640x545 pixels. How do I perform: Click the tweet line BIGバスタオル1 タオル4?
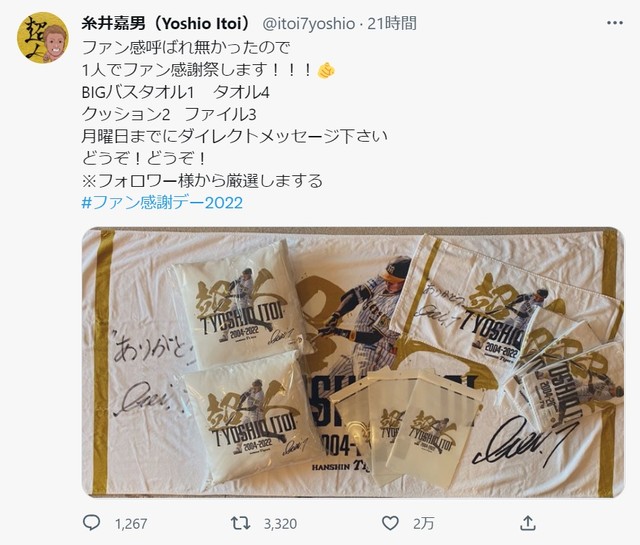click(176, 92)
